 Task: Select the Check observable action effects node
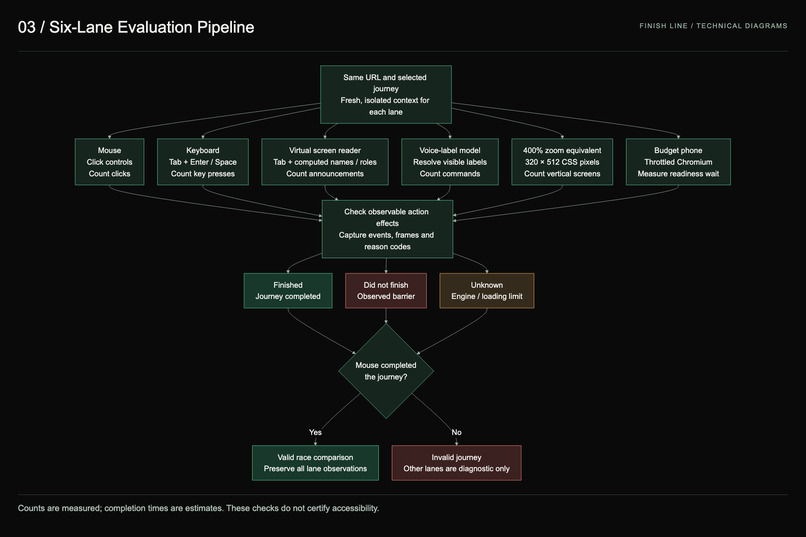(387, 229)
